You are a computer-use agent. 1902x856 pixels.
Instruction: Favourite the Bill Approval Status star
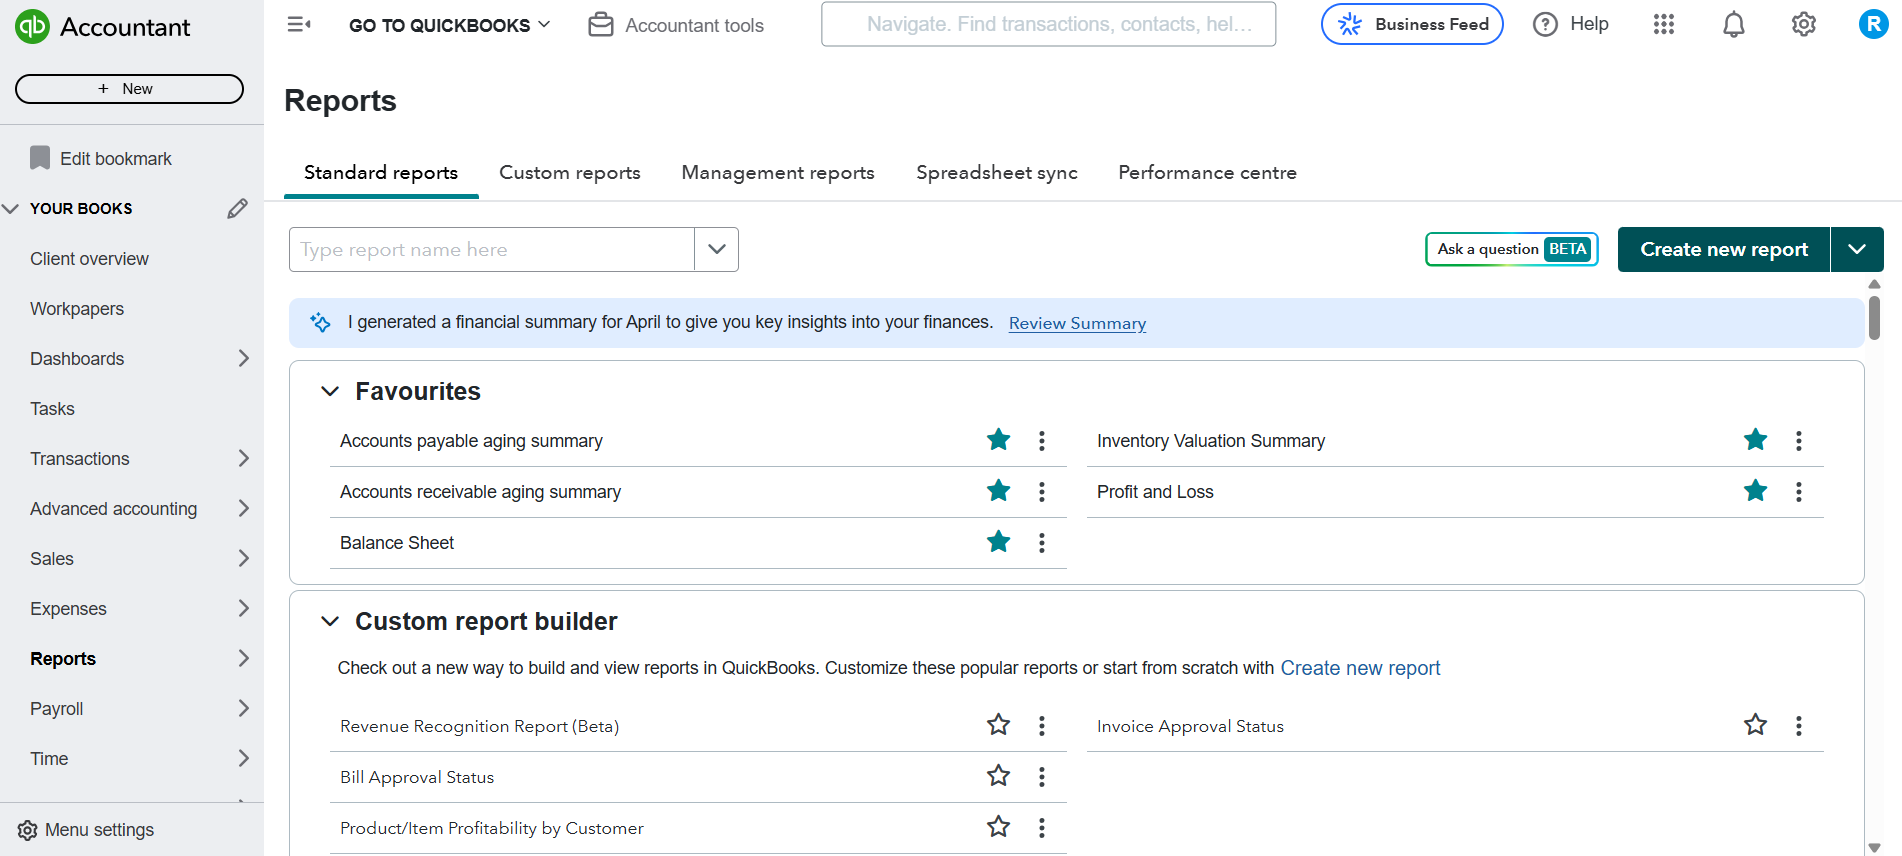[998, 776]
